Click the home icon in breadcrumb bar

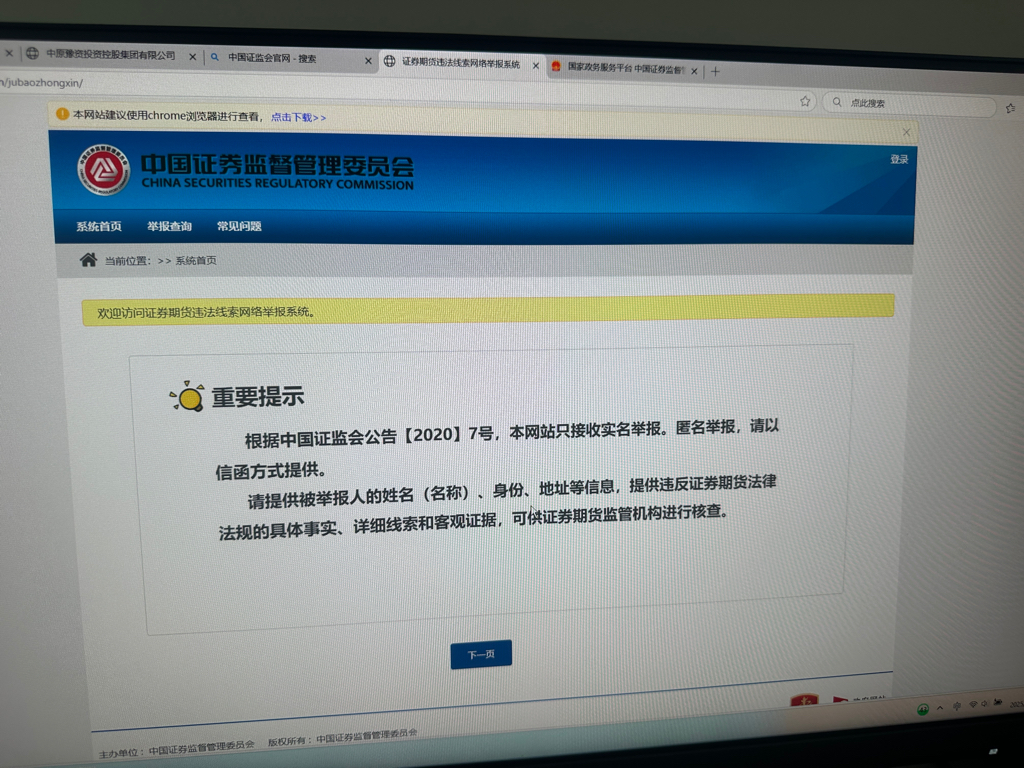point(88,260)
